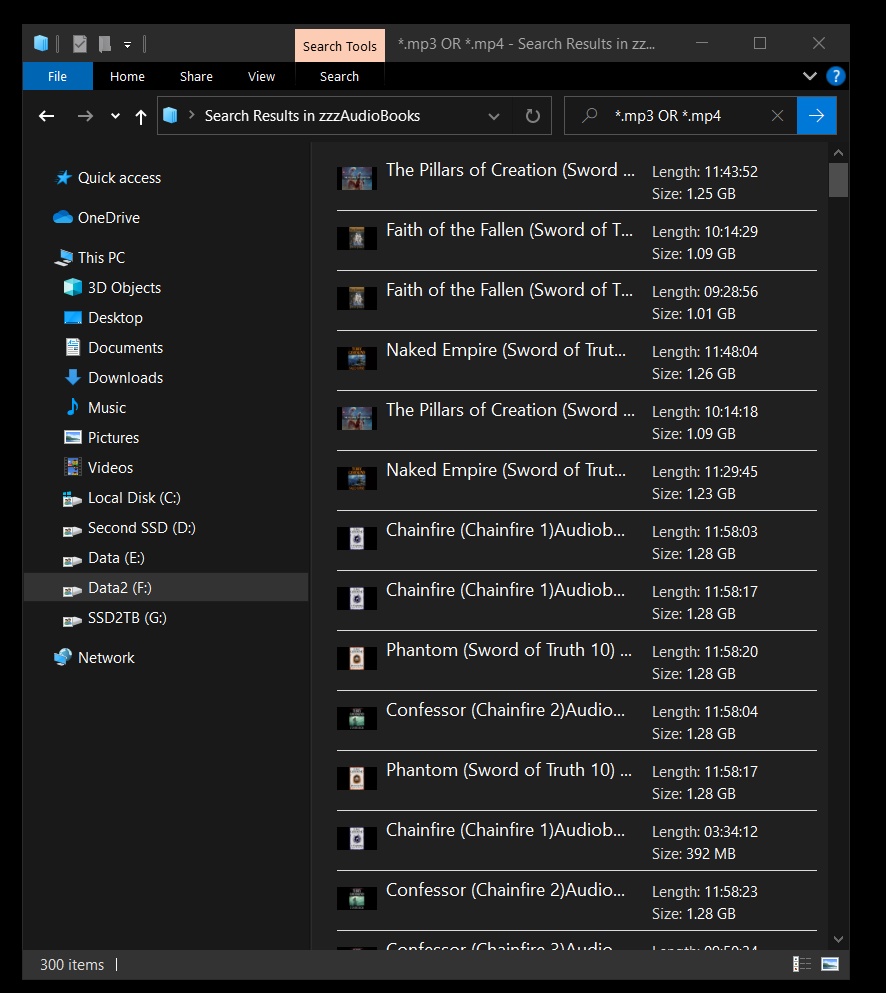Open the File menu
The height and width of the screenshot is (993, 886).
[x=57, y=76]
